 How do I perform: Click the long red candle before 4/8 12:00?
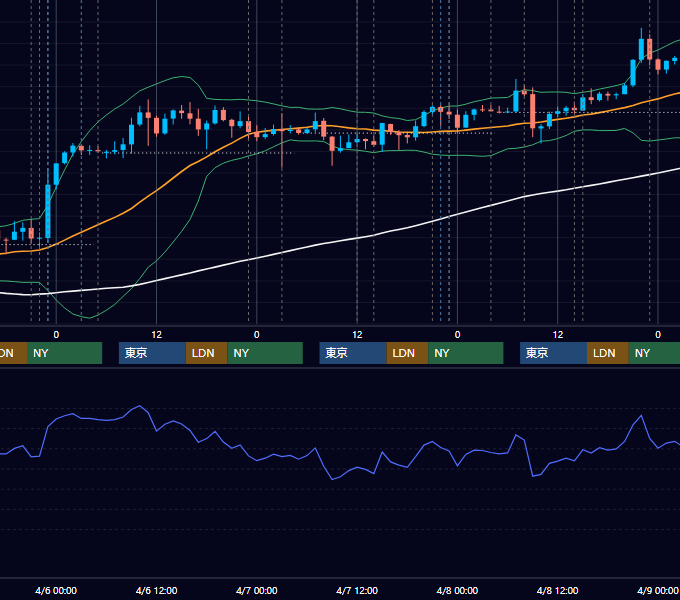point(533,111)
